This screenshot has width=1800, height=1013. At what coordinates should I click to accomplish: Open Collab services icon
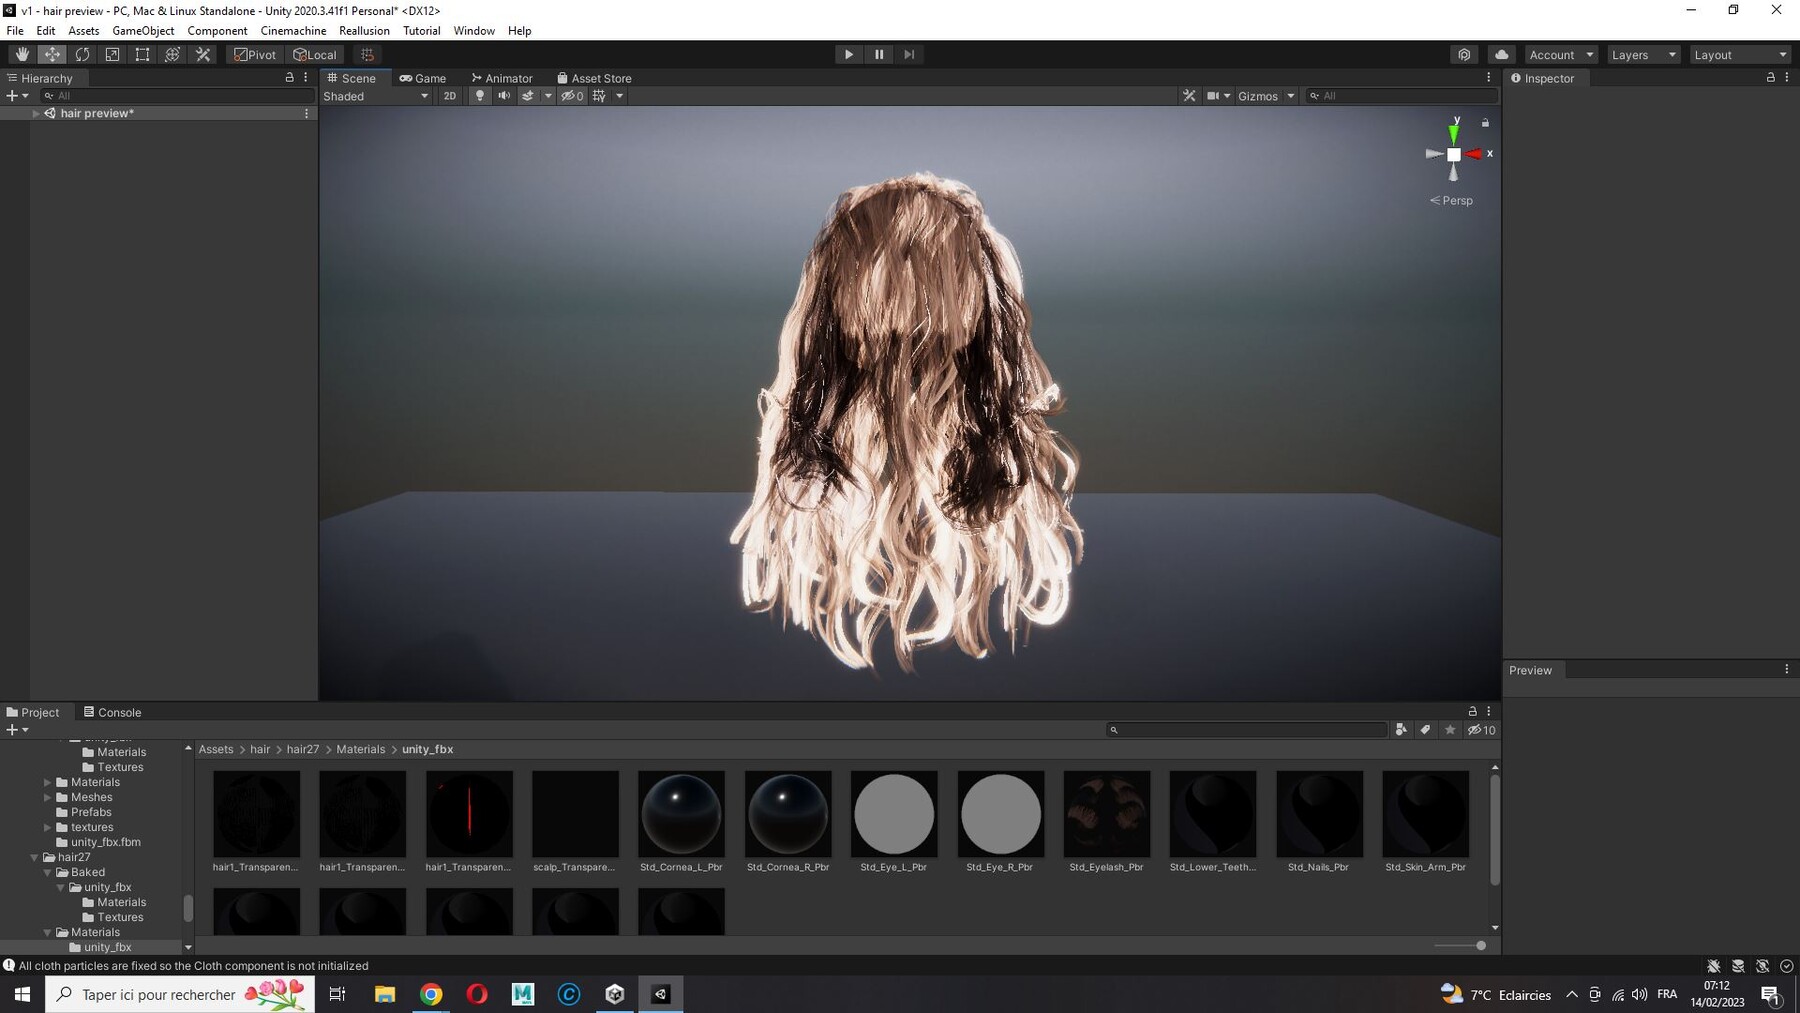1464,54
